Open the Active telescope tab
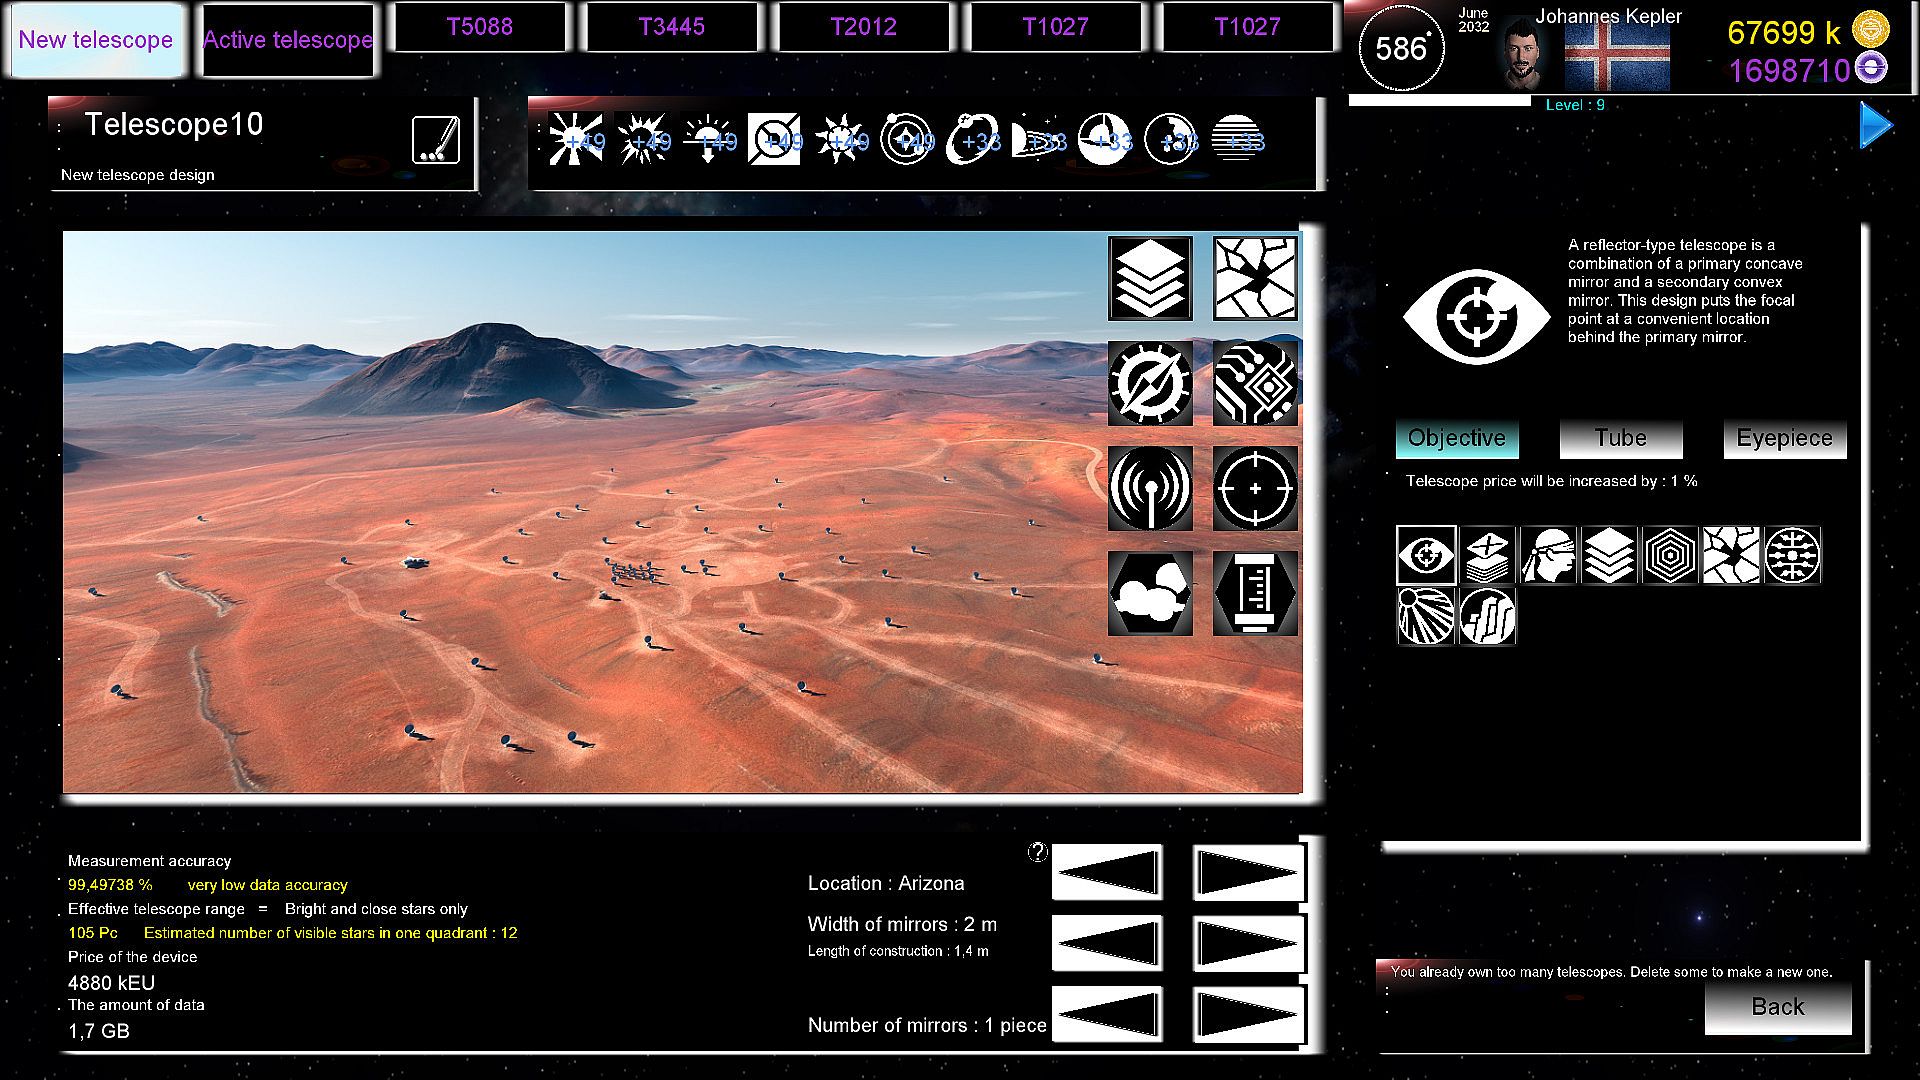The width and height of the screenshot is (1920, 1080). tap(288, 40)
